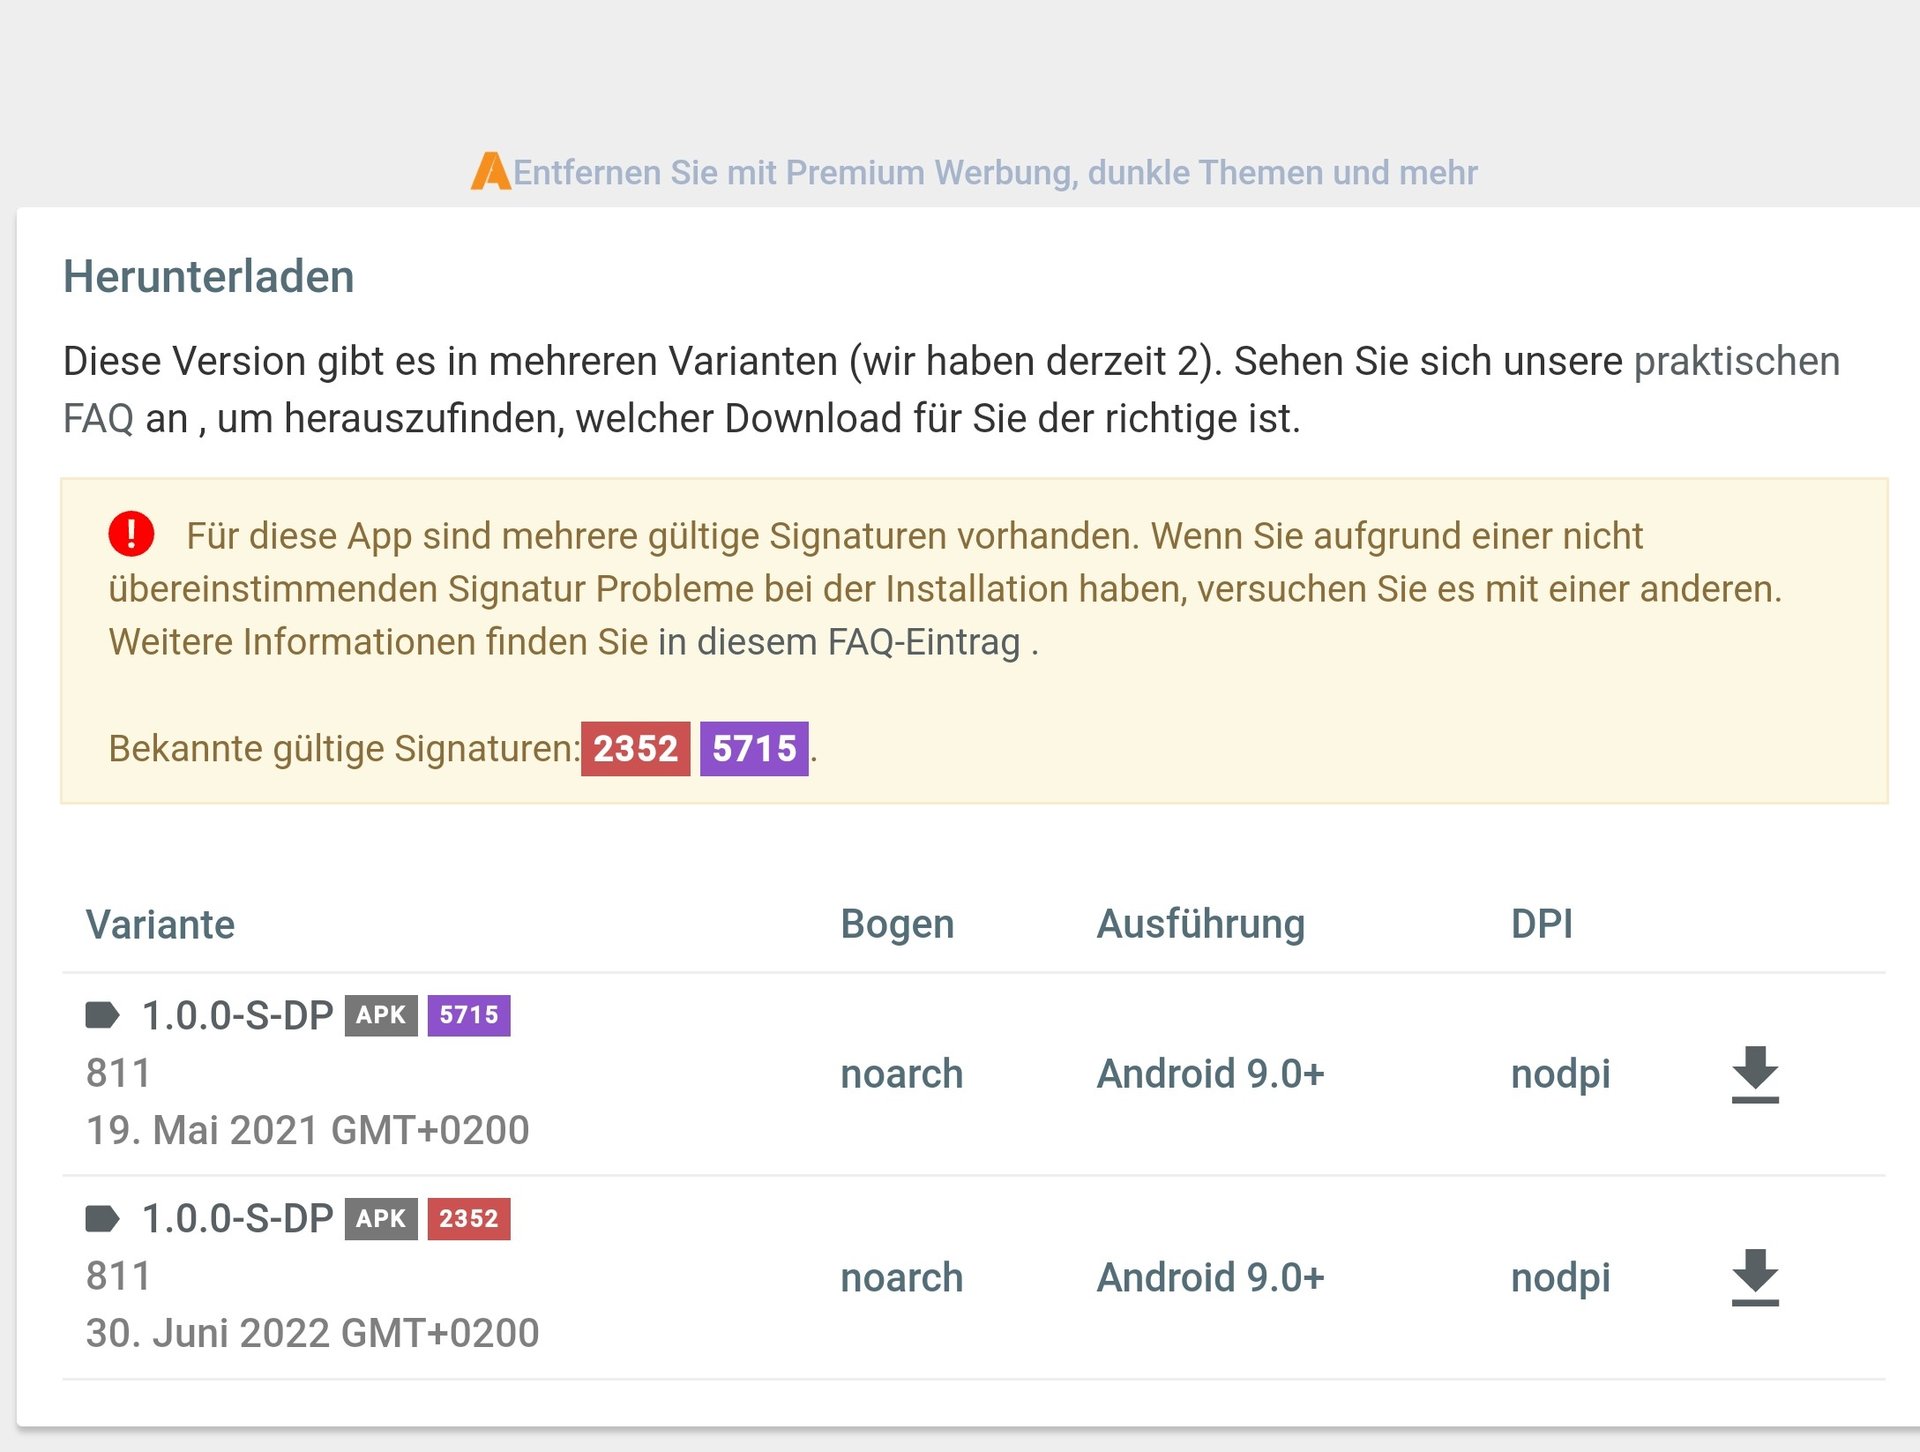Viewport: 1920px width, 1452px height.
Task: Click the red 2352 badge in second row
Action: click(469, 1219)
